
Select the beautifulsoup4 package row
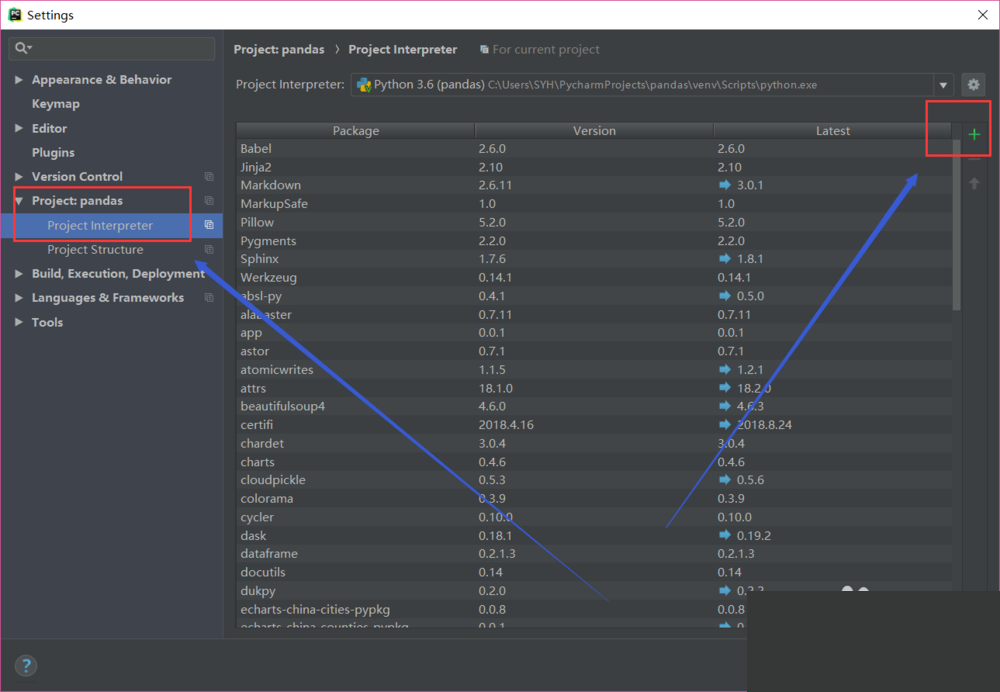coord(594,406)
